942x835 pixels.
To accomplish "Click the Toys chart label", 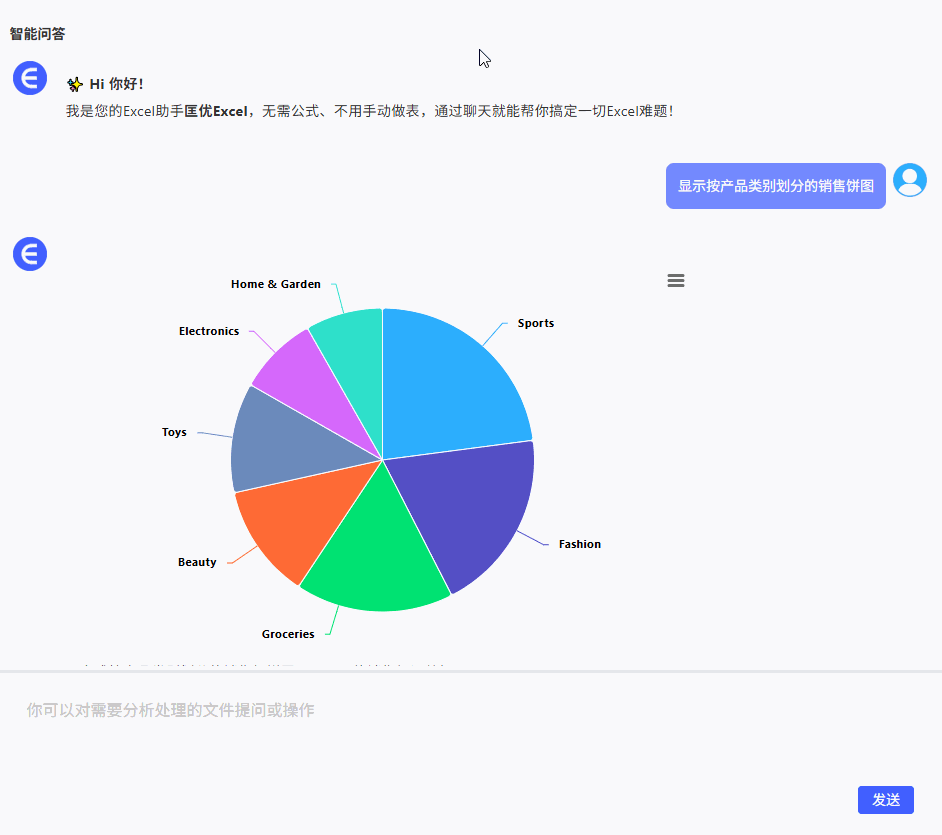I will [x=174, y=432].
